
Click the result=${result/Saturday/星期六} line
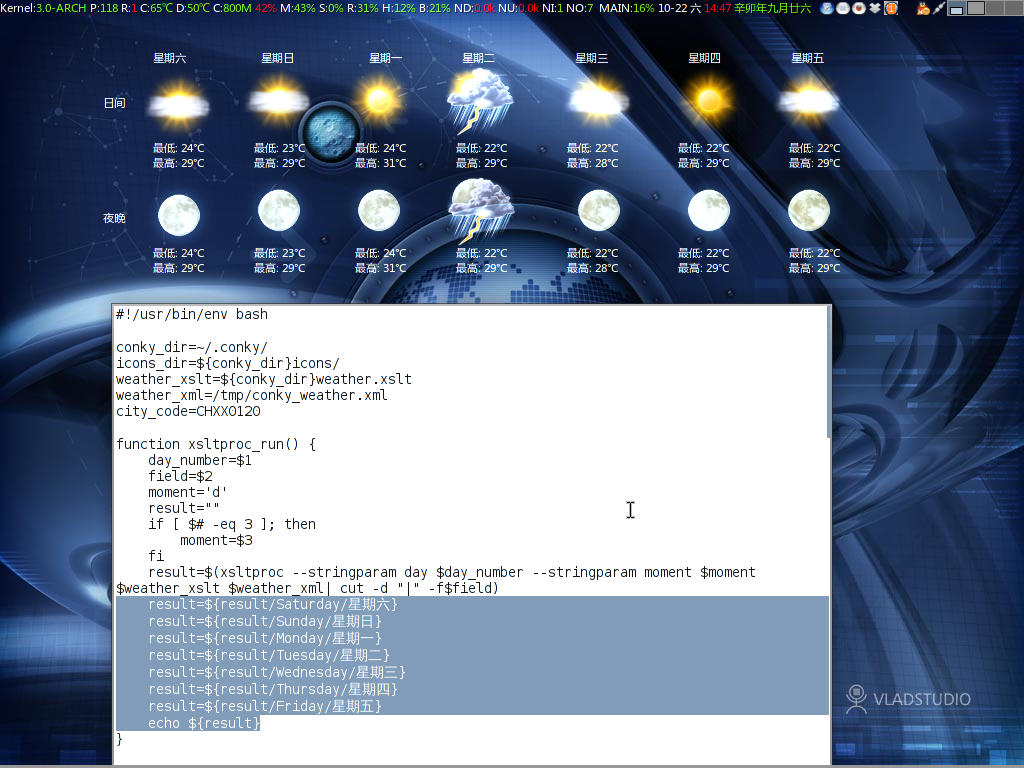273,605
